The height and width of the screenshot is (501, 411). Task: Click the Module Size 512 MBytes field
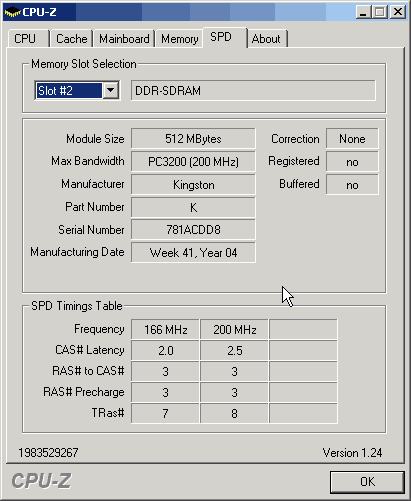click(x=193, y=139)
